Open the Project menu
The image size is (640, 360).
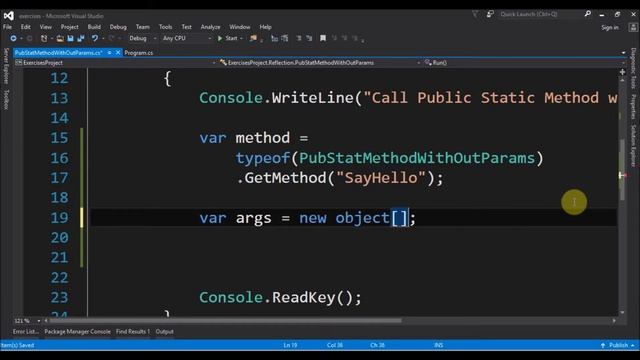(x=69, y=27)
